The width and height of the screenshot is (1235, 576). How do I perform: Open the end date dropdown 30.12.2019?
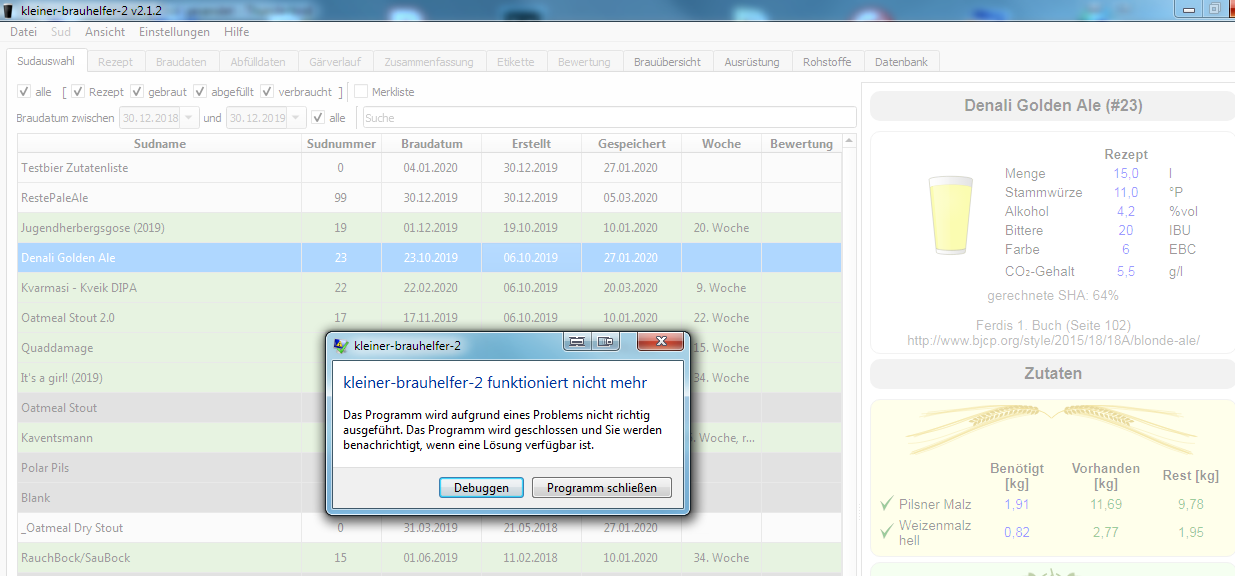[298, 118]
